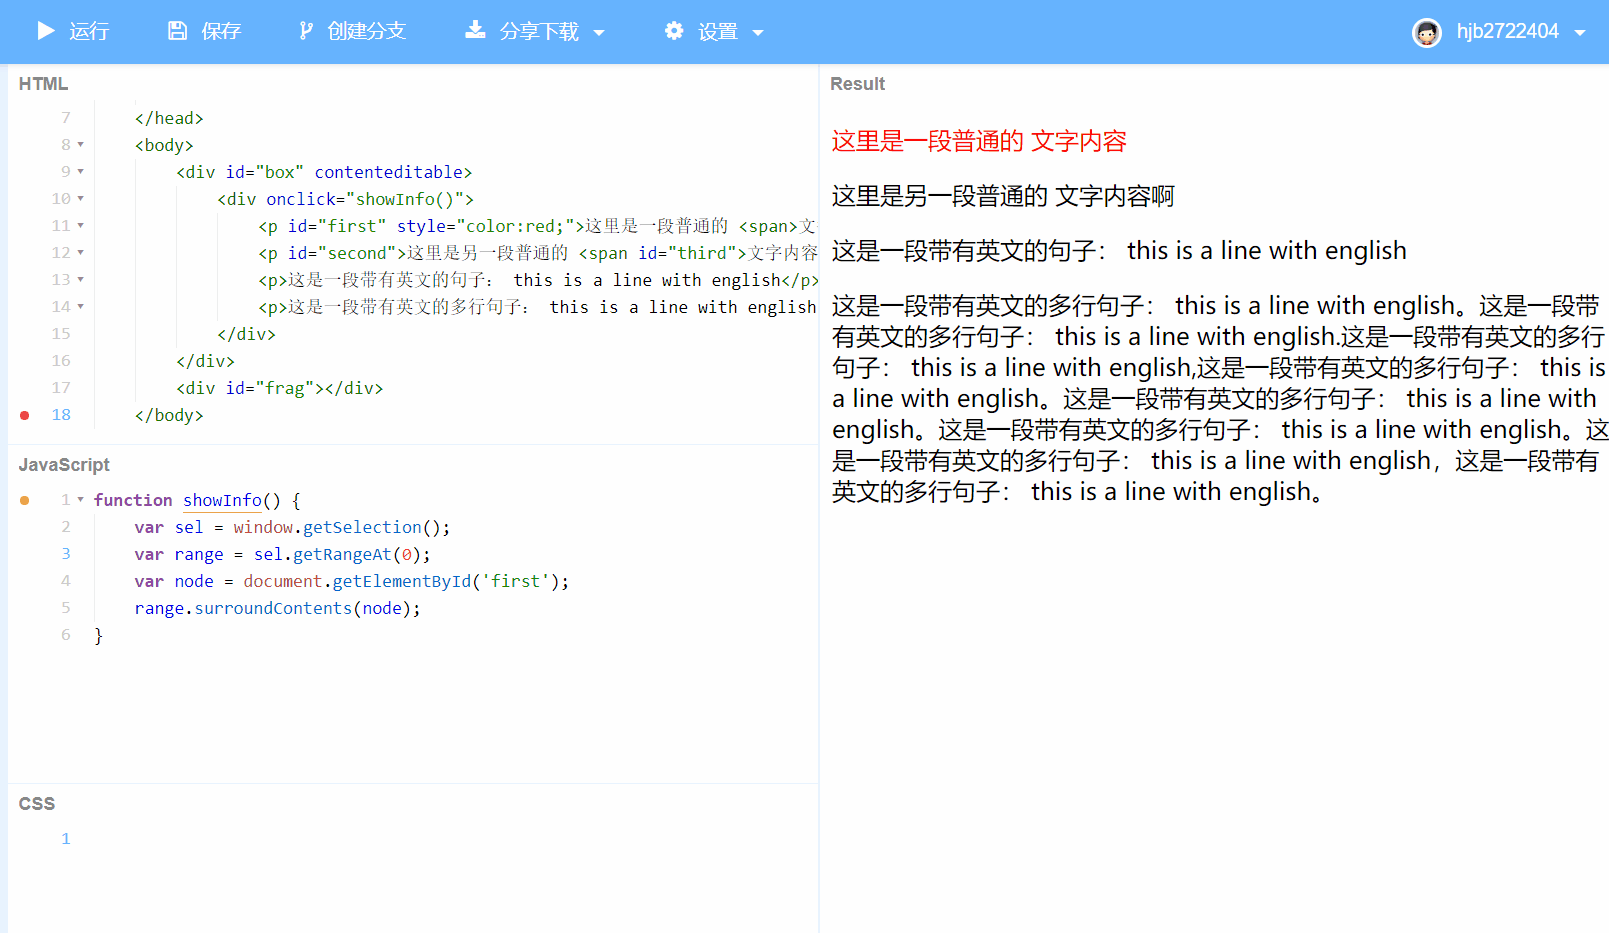Click the </head> tag on line 7
The image size is (1609, 933).
coord(169,118)
